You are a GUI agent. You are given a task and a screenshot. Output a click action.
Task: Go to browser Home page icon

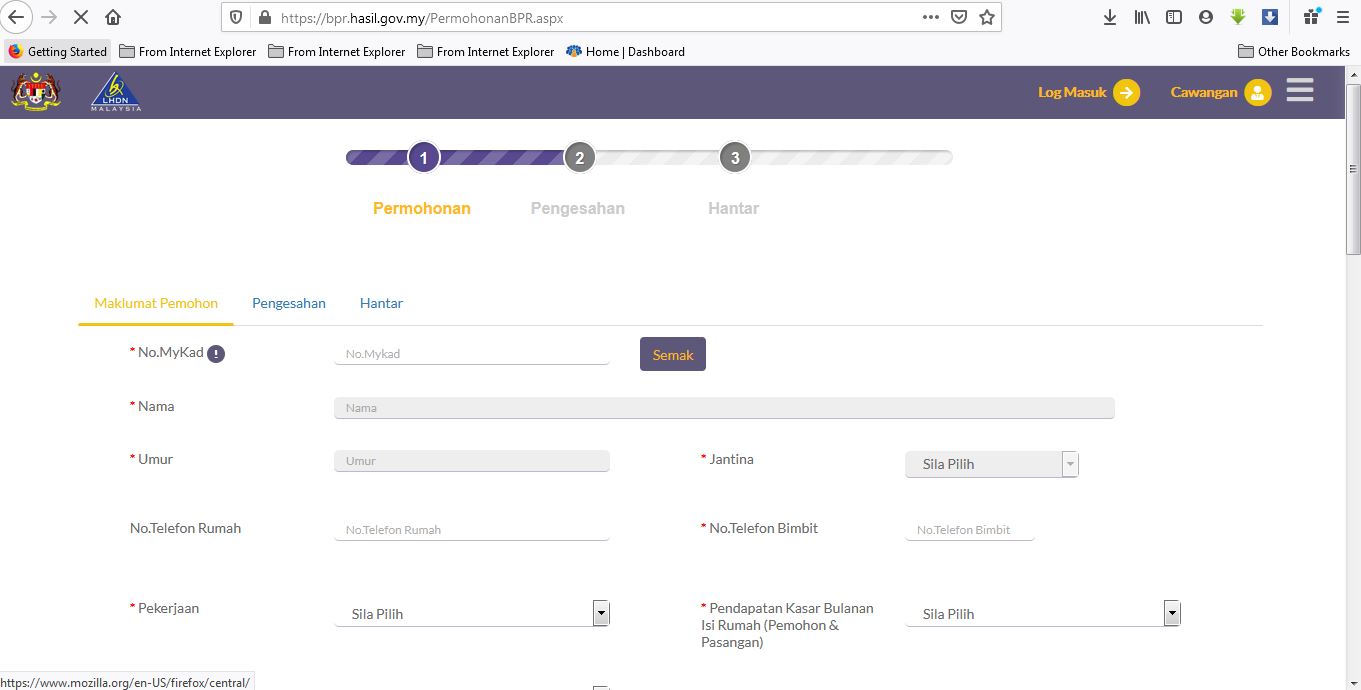coord(113,17)
